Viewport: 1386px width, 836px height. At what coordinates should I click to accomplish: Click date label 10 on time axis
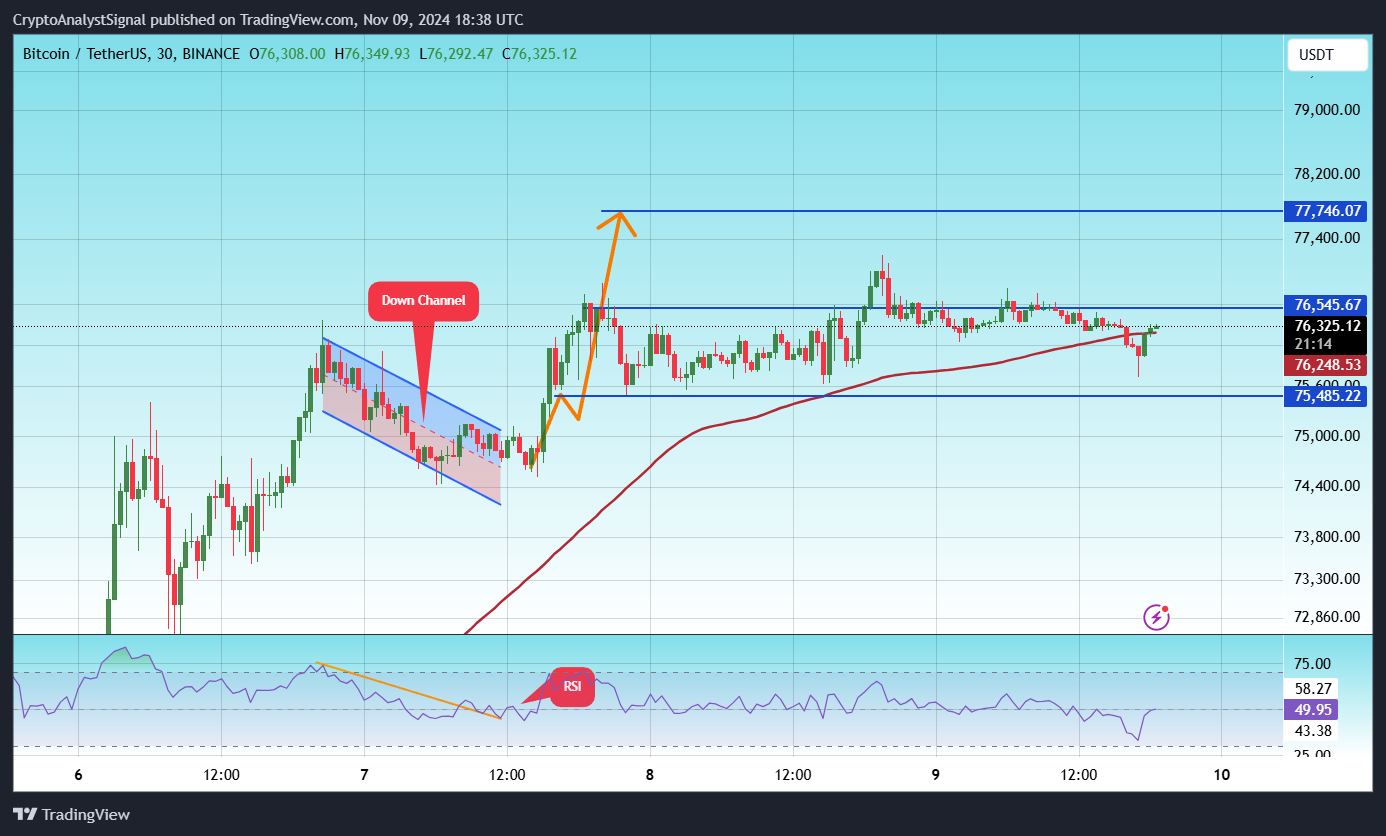(1221, 775)
